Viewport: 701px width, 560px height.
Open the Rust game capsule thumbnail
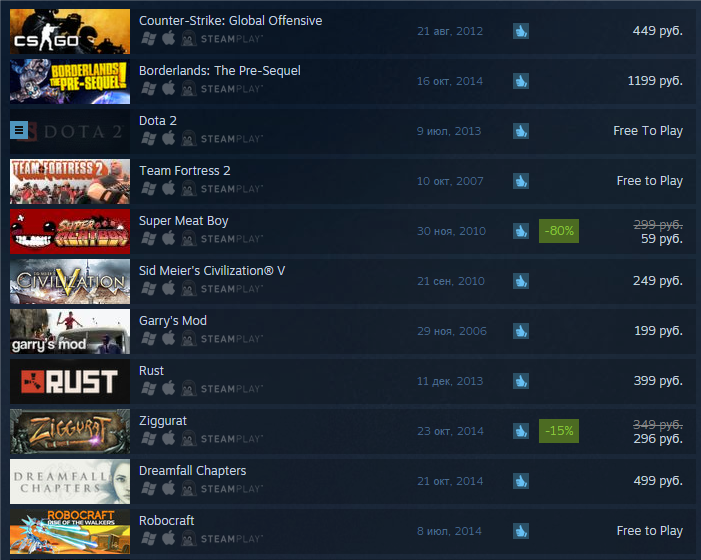(x=70, y=381)
